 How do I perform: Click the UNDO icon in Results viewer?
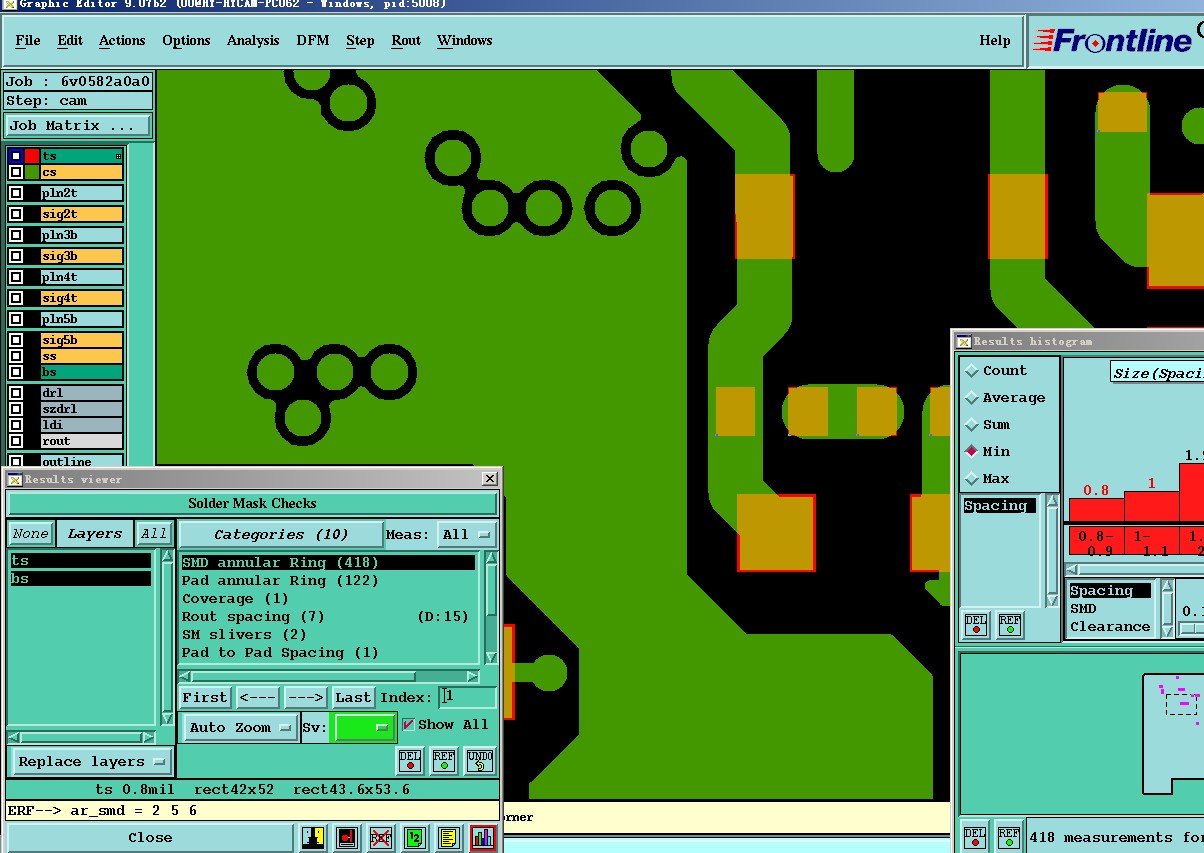click(480, 761)
